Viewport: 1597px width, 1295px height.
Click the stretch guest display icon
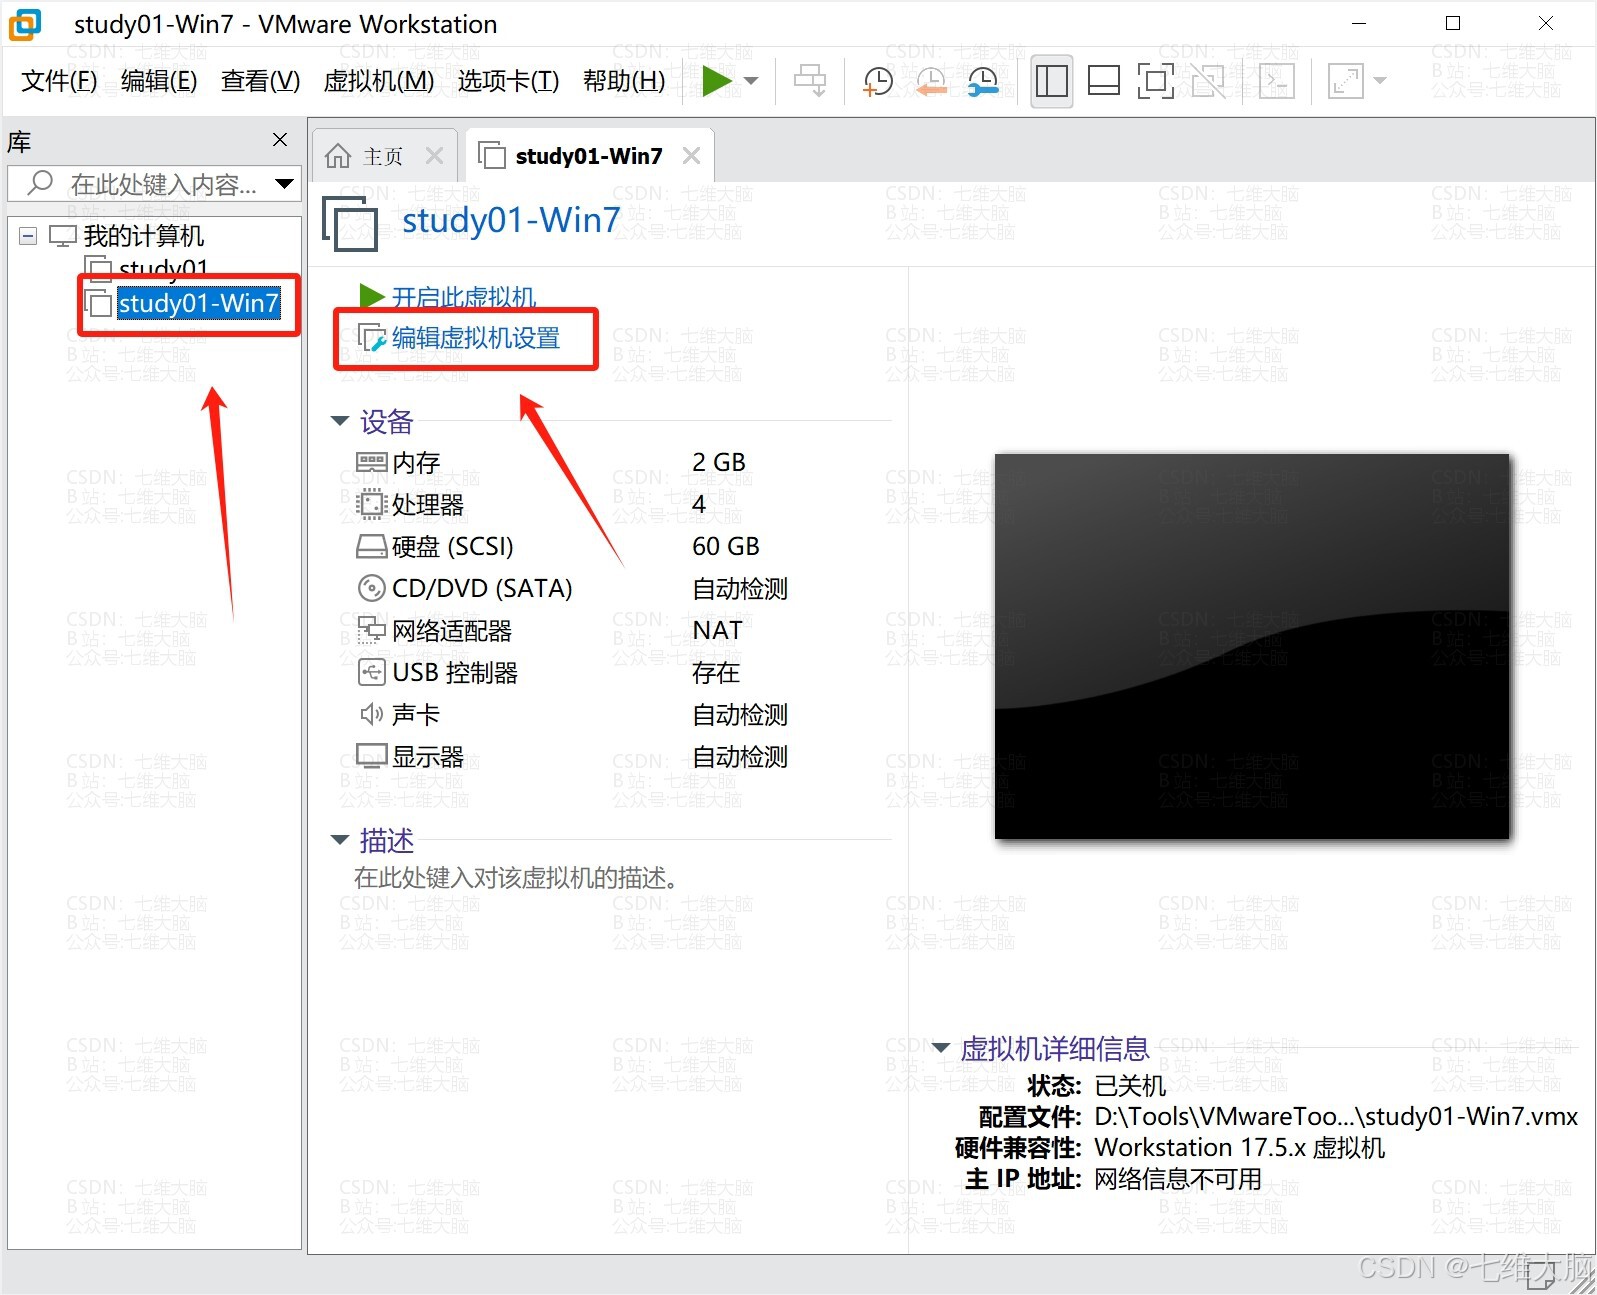(1346, 81)
